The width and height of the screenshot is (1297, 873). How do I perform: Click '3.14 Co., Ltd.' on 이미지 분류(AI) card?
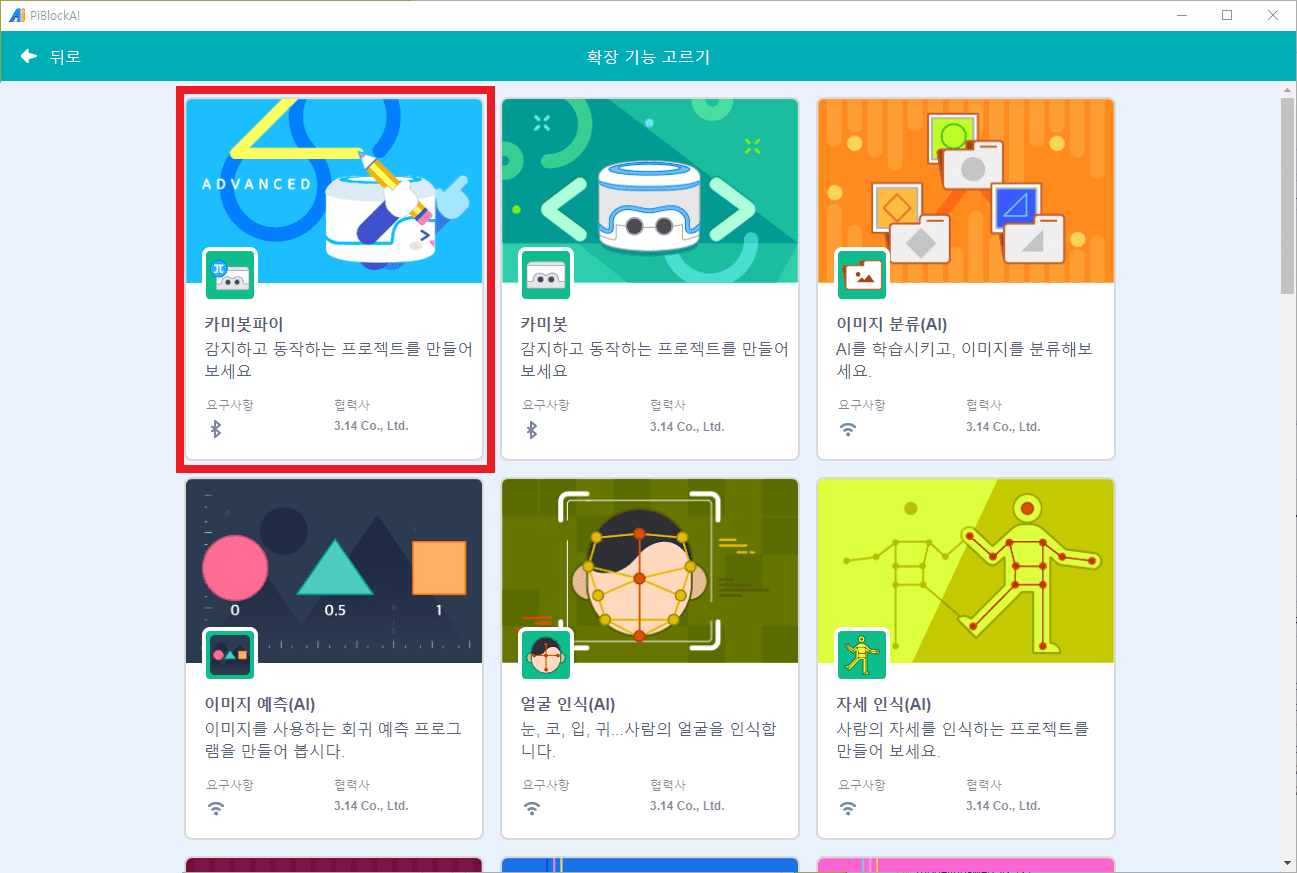coord(1003,426)
